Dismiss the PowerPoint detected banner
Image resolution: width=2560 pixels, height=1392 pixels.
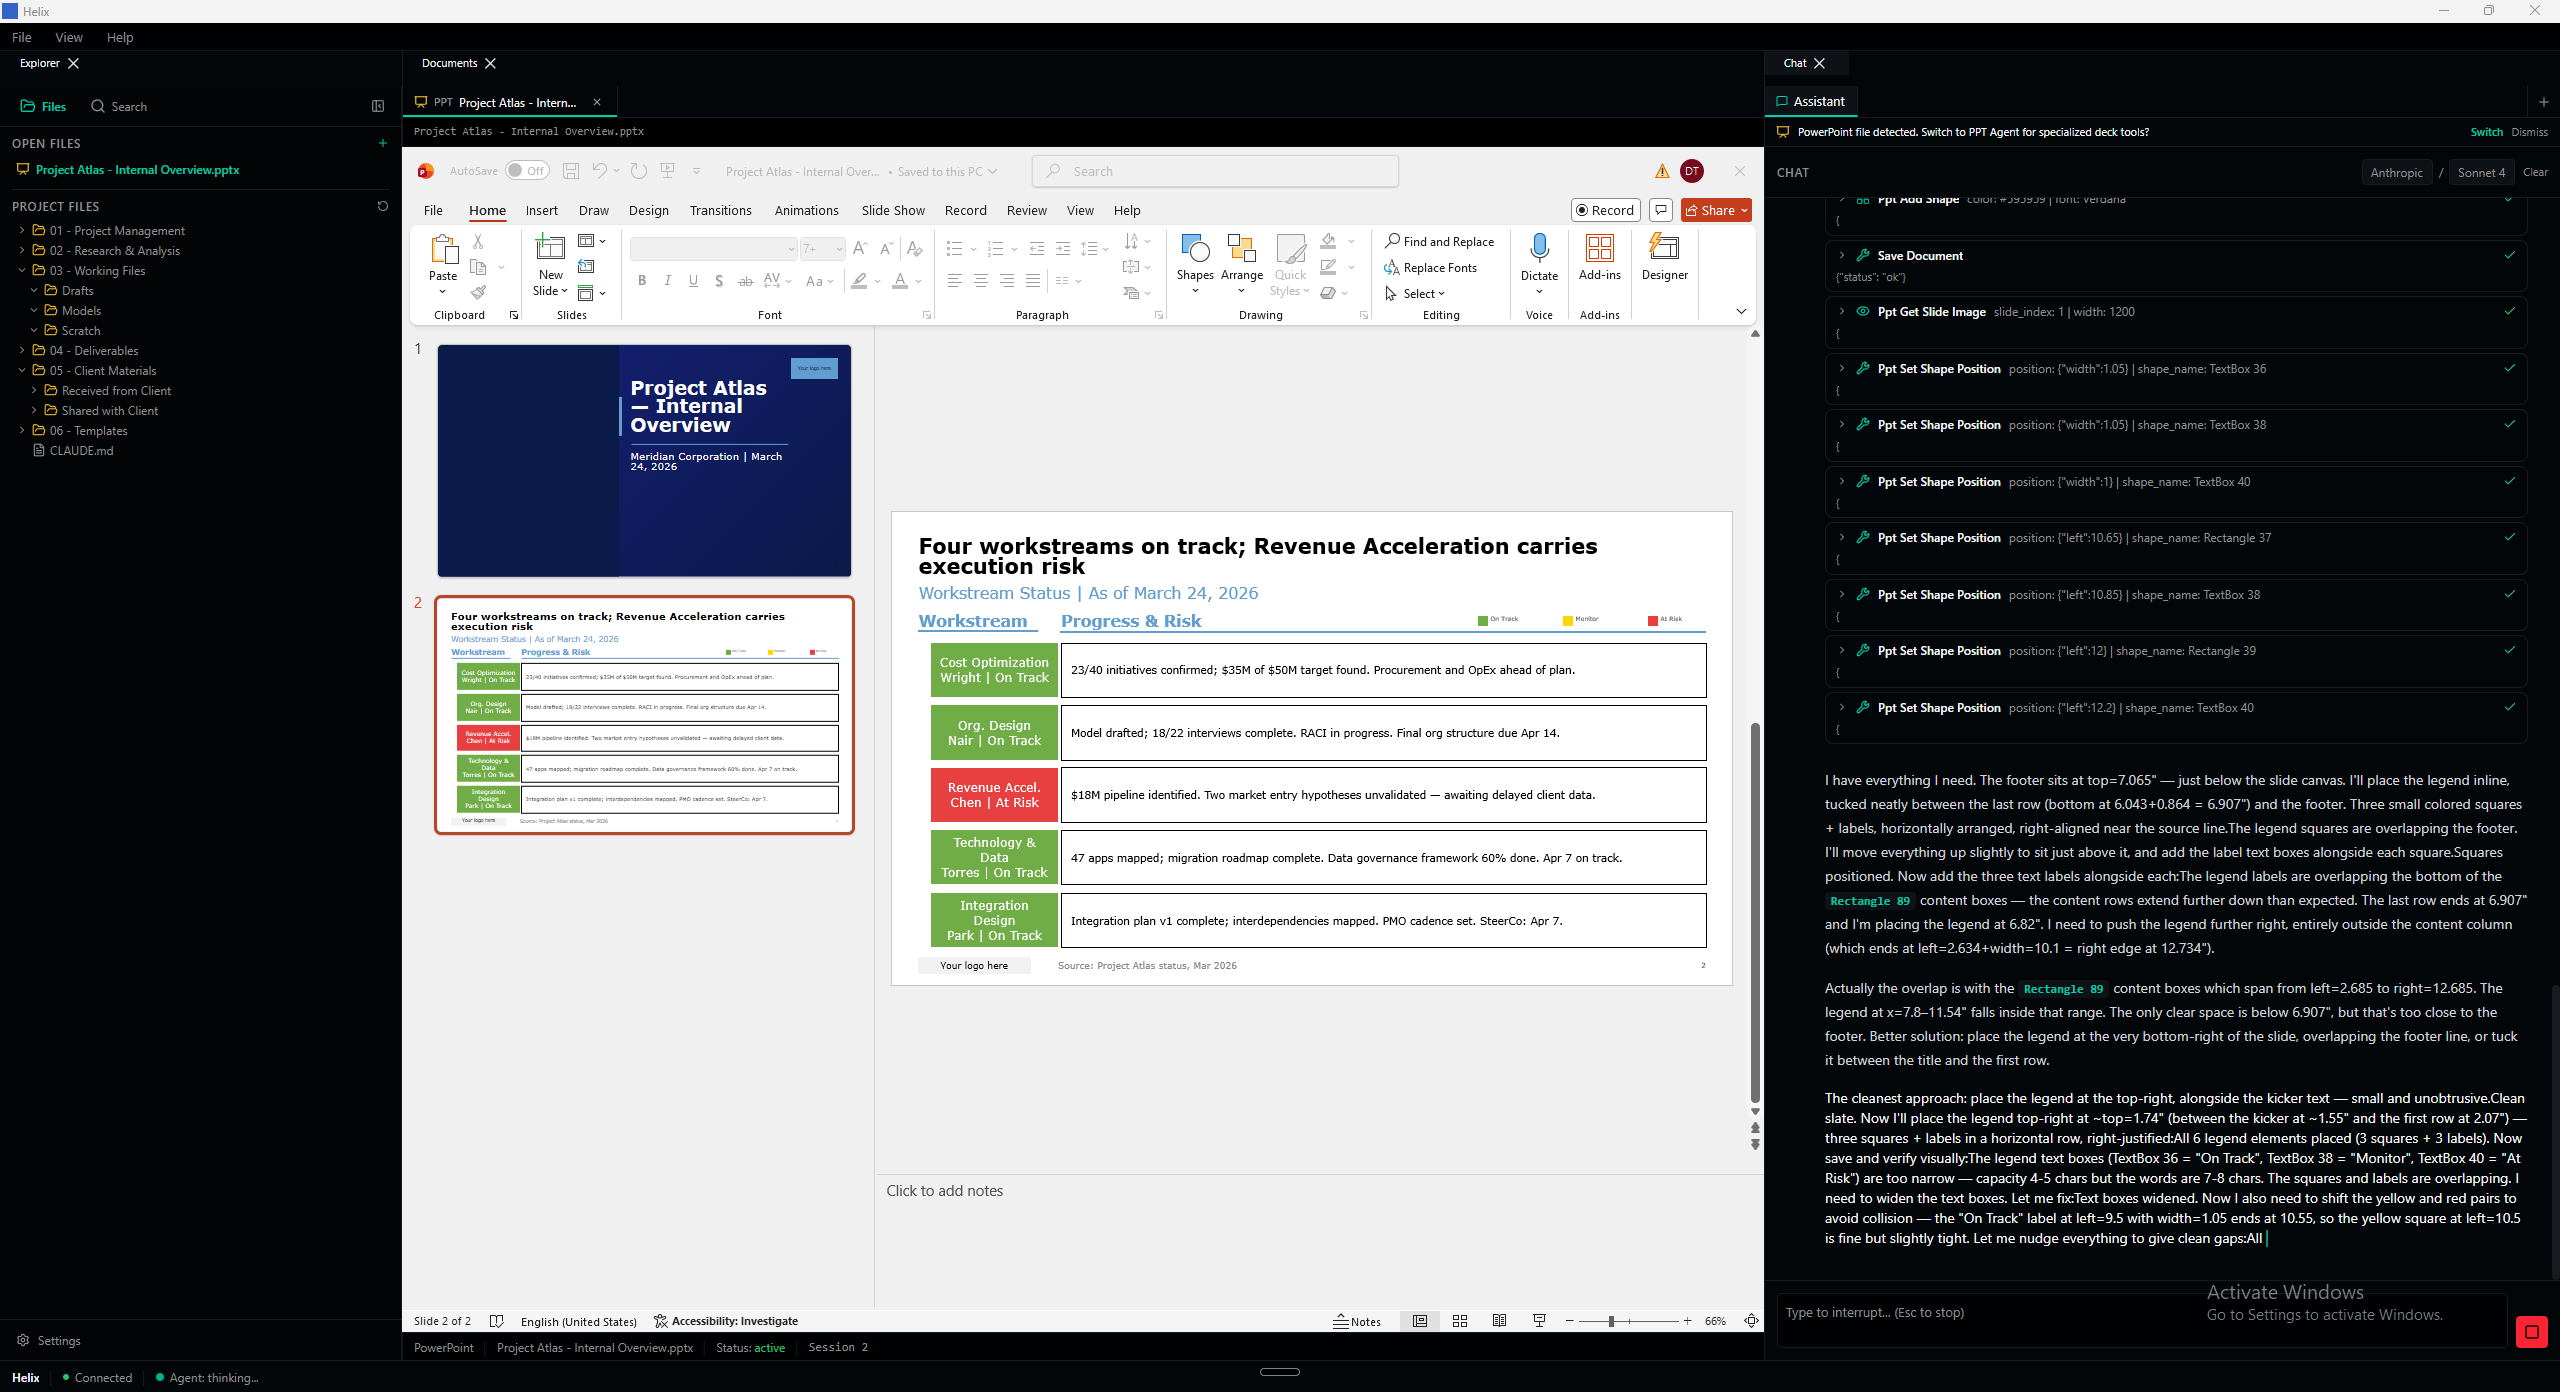pyautogui.click(x=2529, y=132)
